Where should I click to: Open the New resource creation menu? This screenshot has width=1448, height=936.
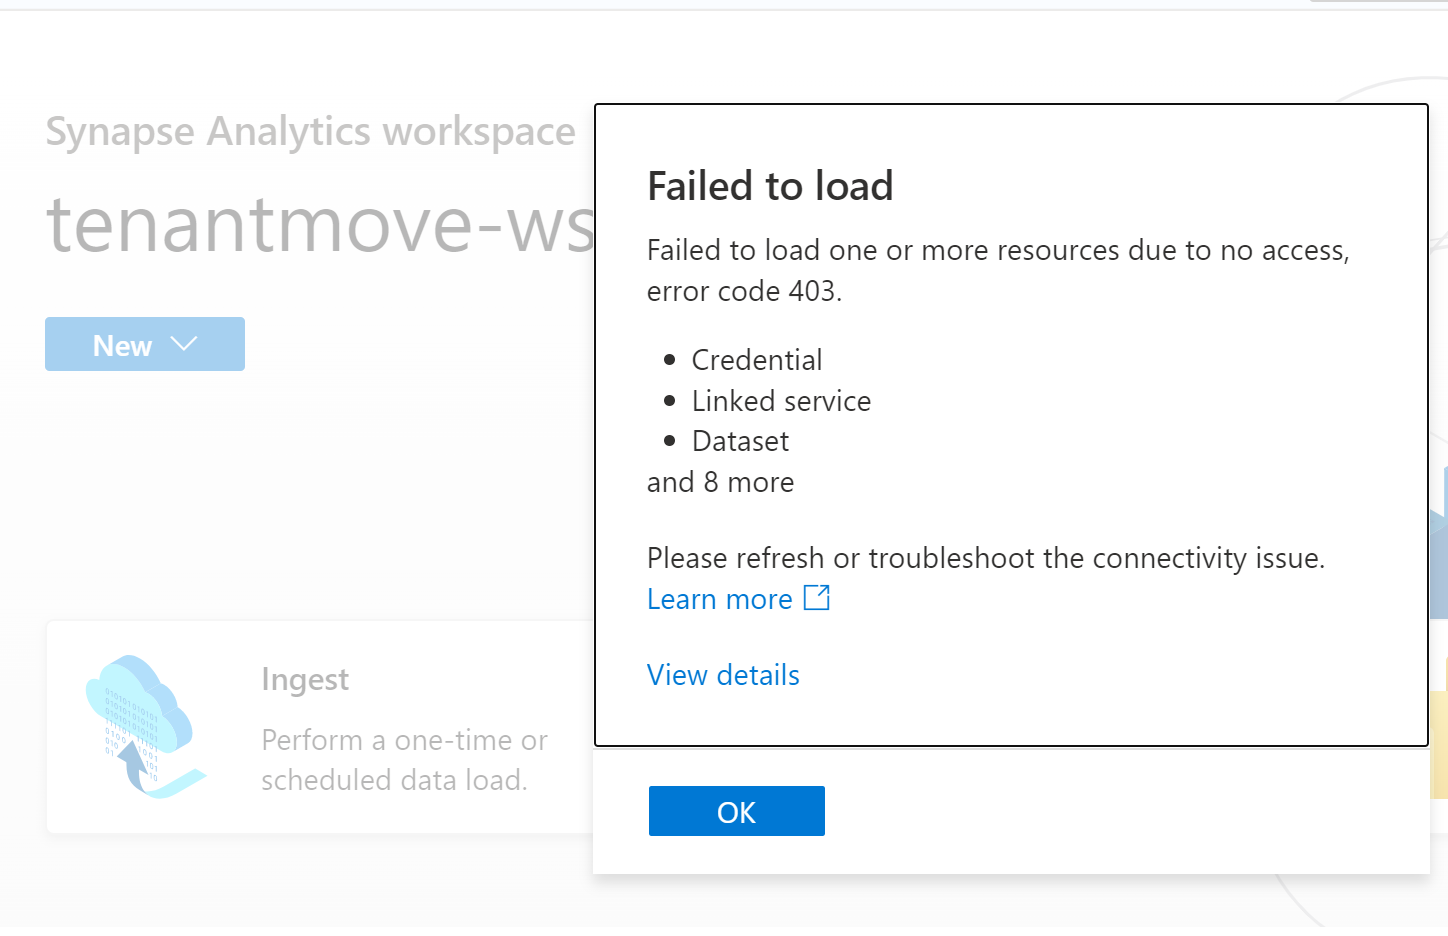coord(122,344)
